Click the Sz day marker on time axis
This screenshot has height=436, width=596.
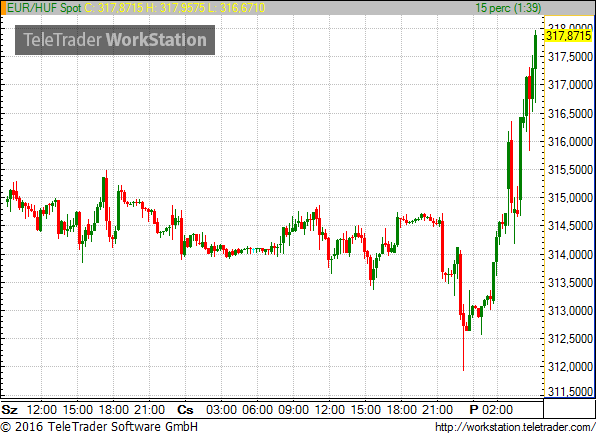click(x=10, y=410)
